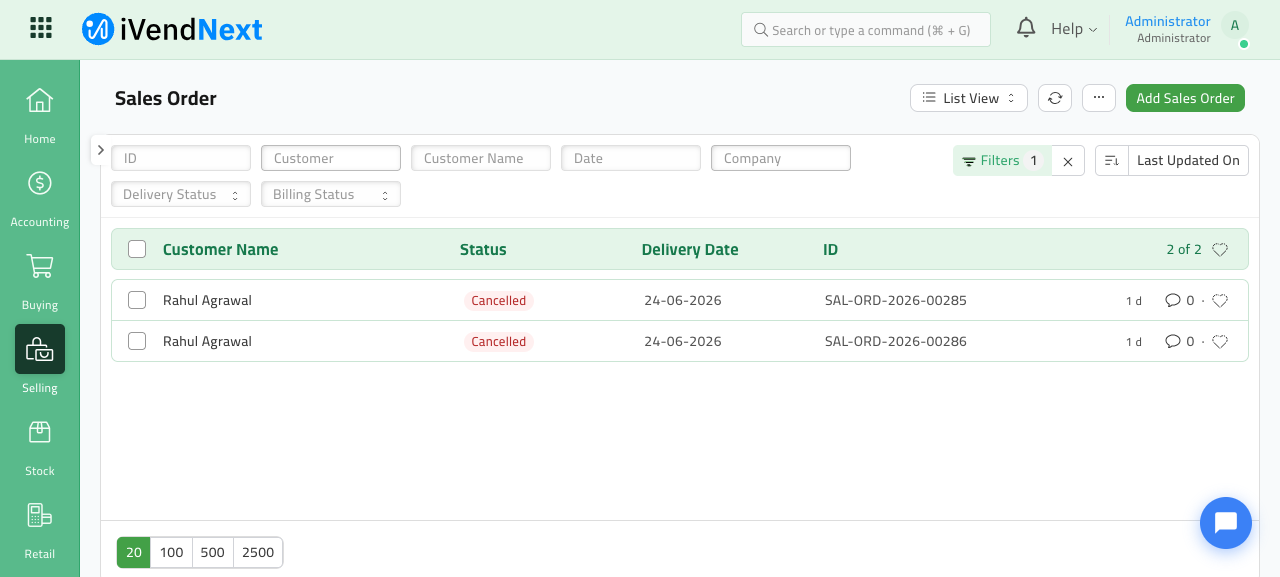
Task: Open the three-dot more options menu
Action: 1098,98
